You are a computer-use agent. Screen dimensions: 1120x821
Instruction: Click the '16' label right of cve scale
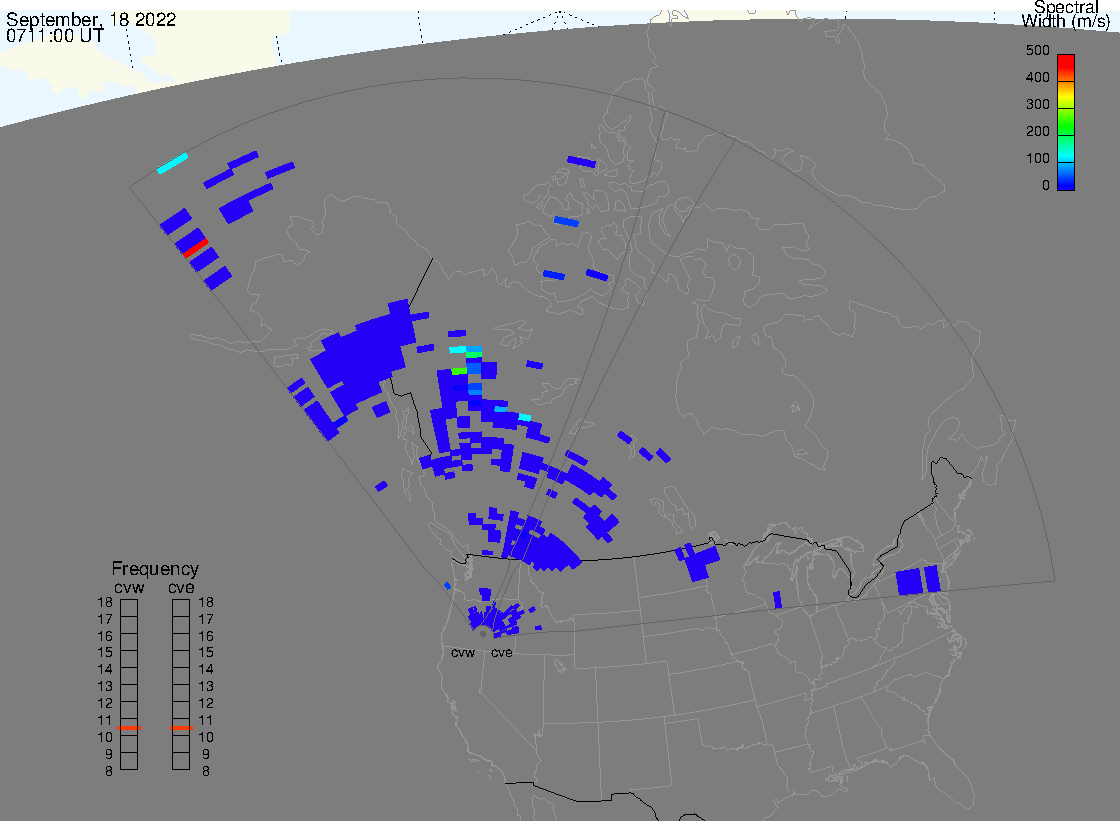pos(206,636)
